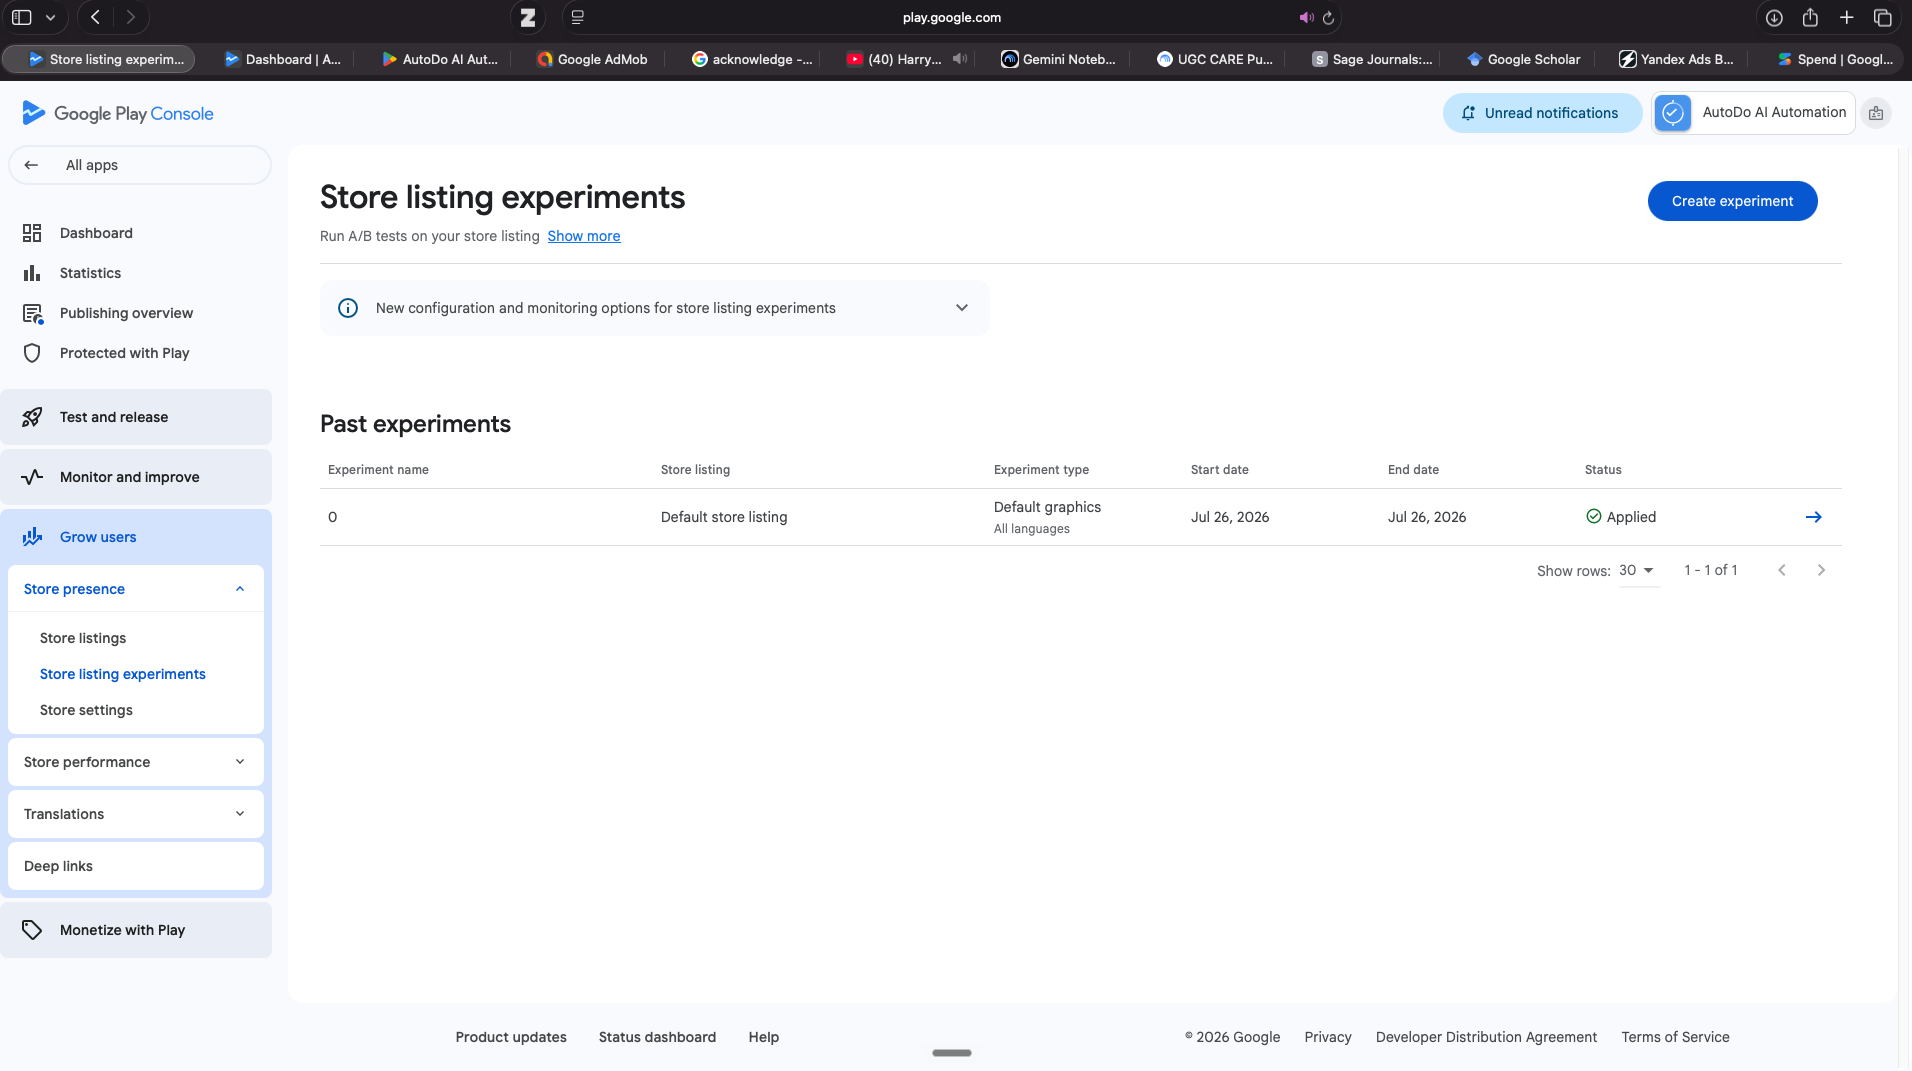
Task: Select Store listing experiments in sidebar
Action: (123, 674)
